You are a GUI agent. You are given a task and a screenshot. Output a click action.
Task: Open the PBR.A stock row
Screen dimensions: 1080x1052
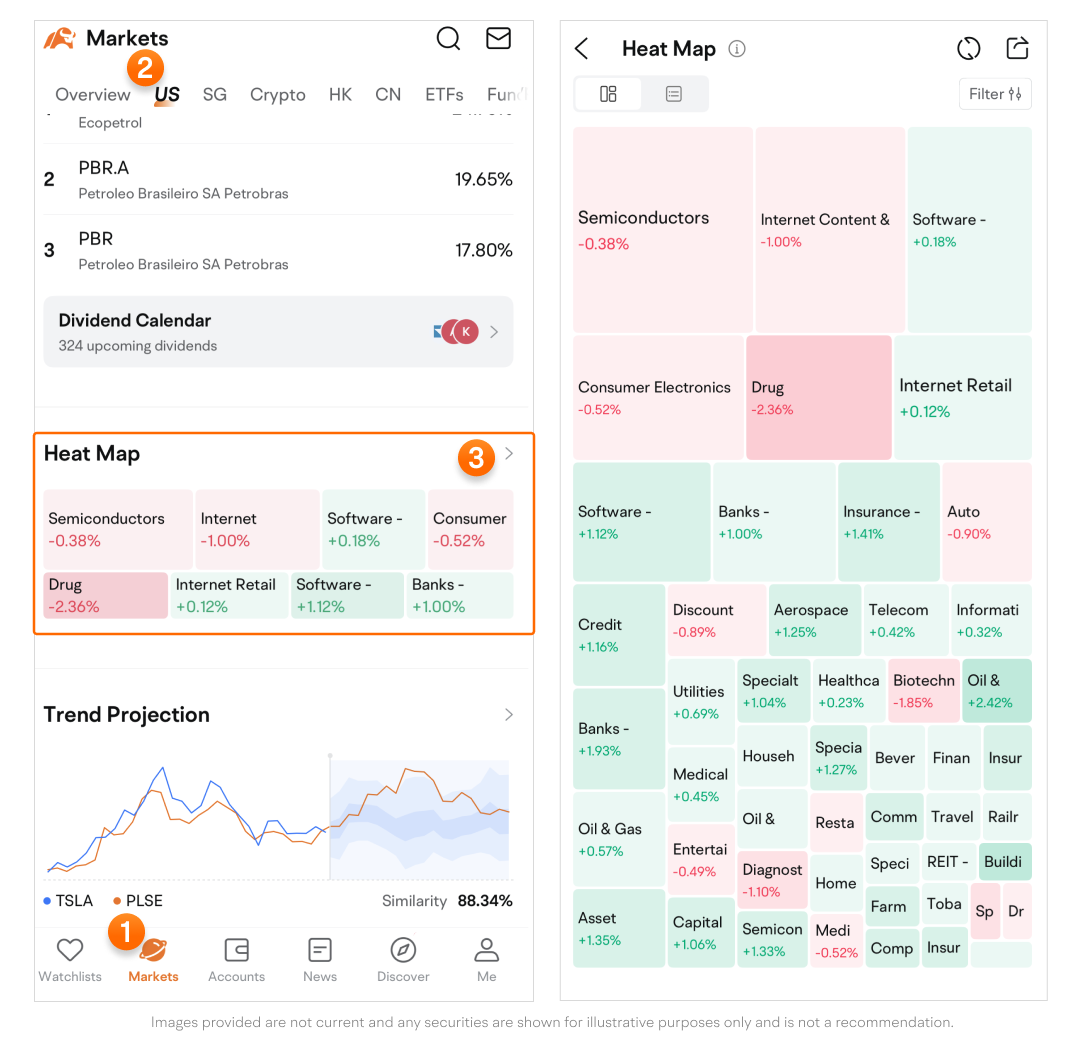coord(278,180)
